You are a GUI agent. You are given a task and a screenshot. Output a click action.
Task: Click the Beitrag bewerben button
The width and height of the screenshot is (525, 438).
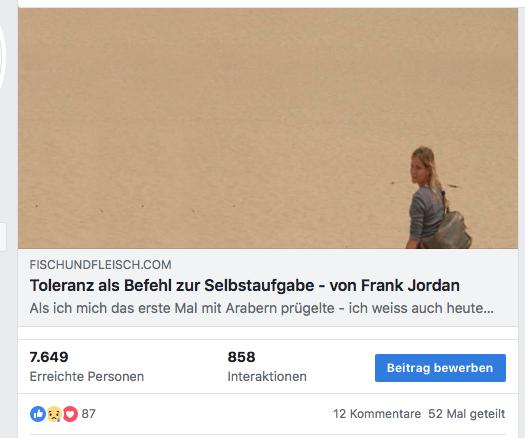pyautogui.click(x=440, y=368)
